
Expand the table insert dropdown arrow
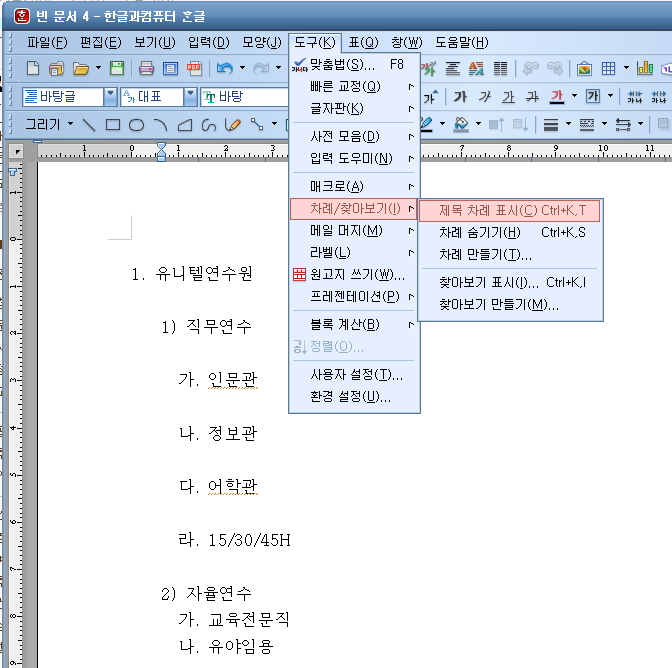click(626, 68)
